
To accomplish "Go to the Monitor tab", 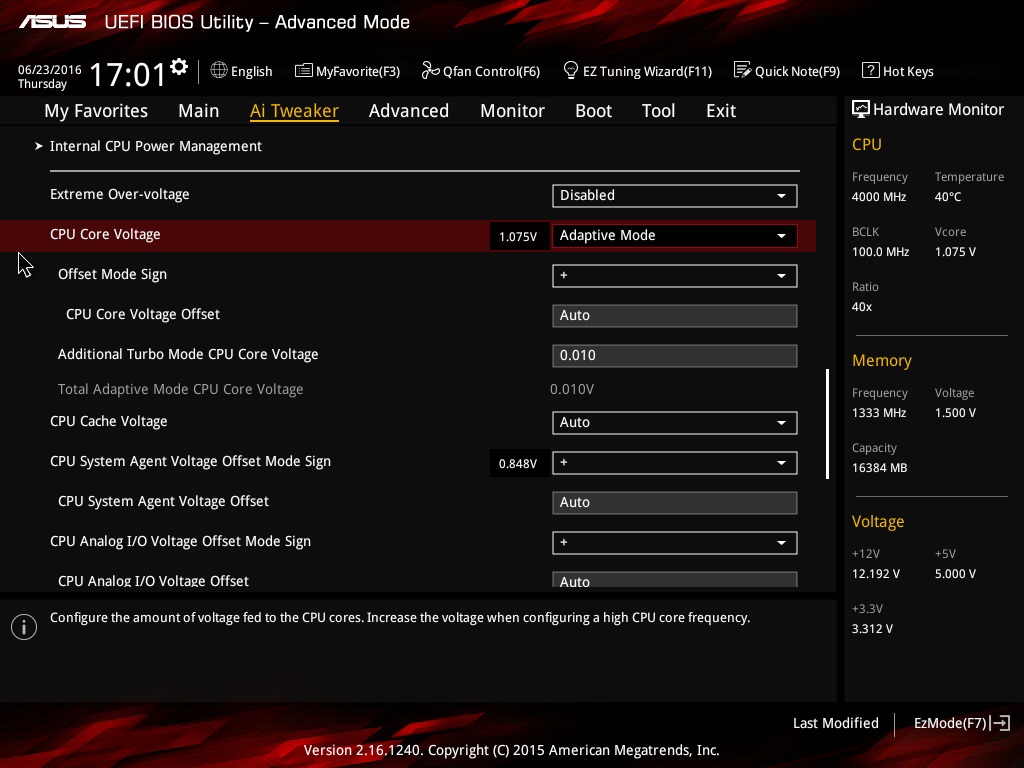I will tap(512, 111).
